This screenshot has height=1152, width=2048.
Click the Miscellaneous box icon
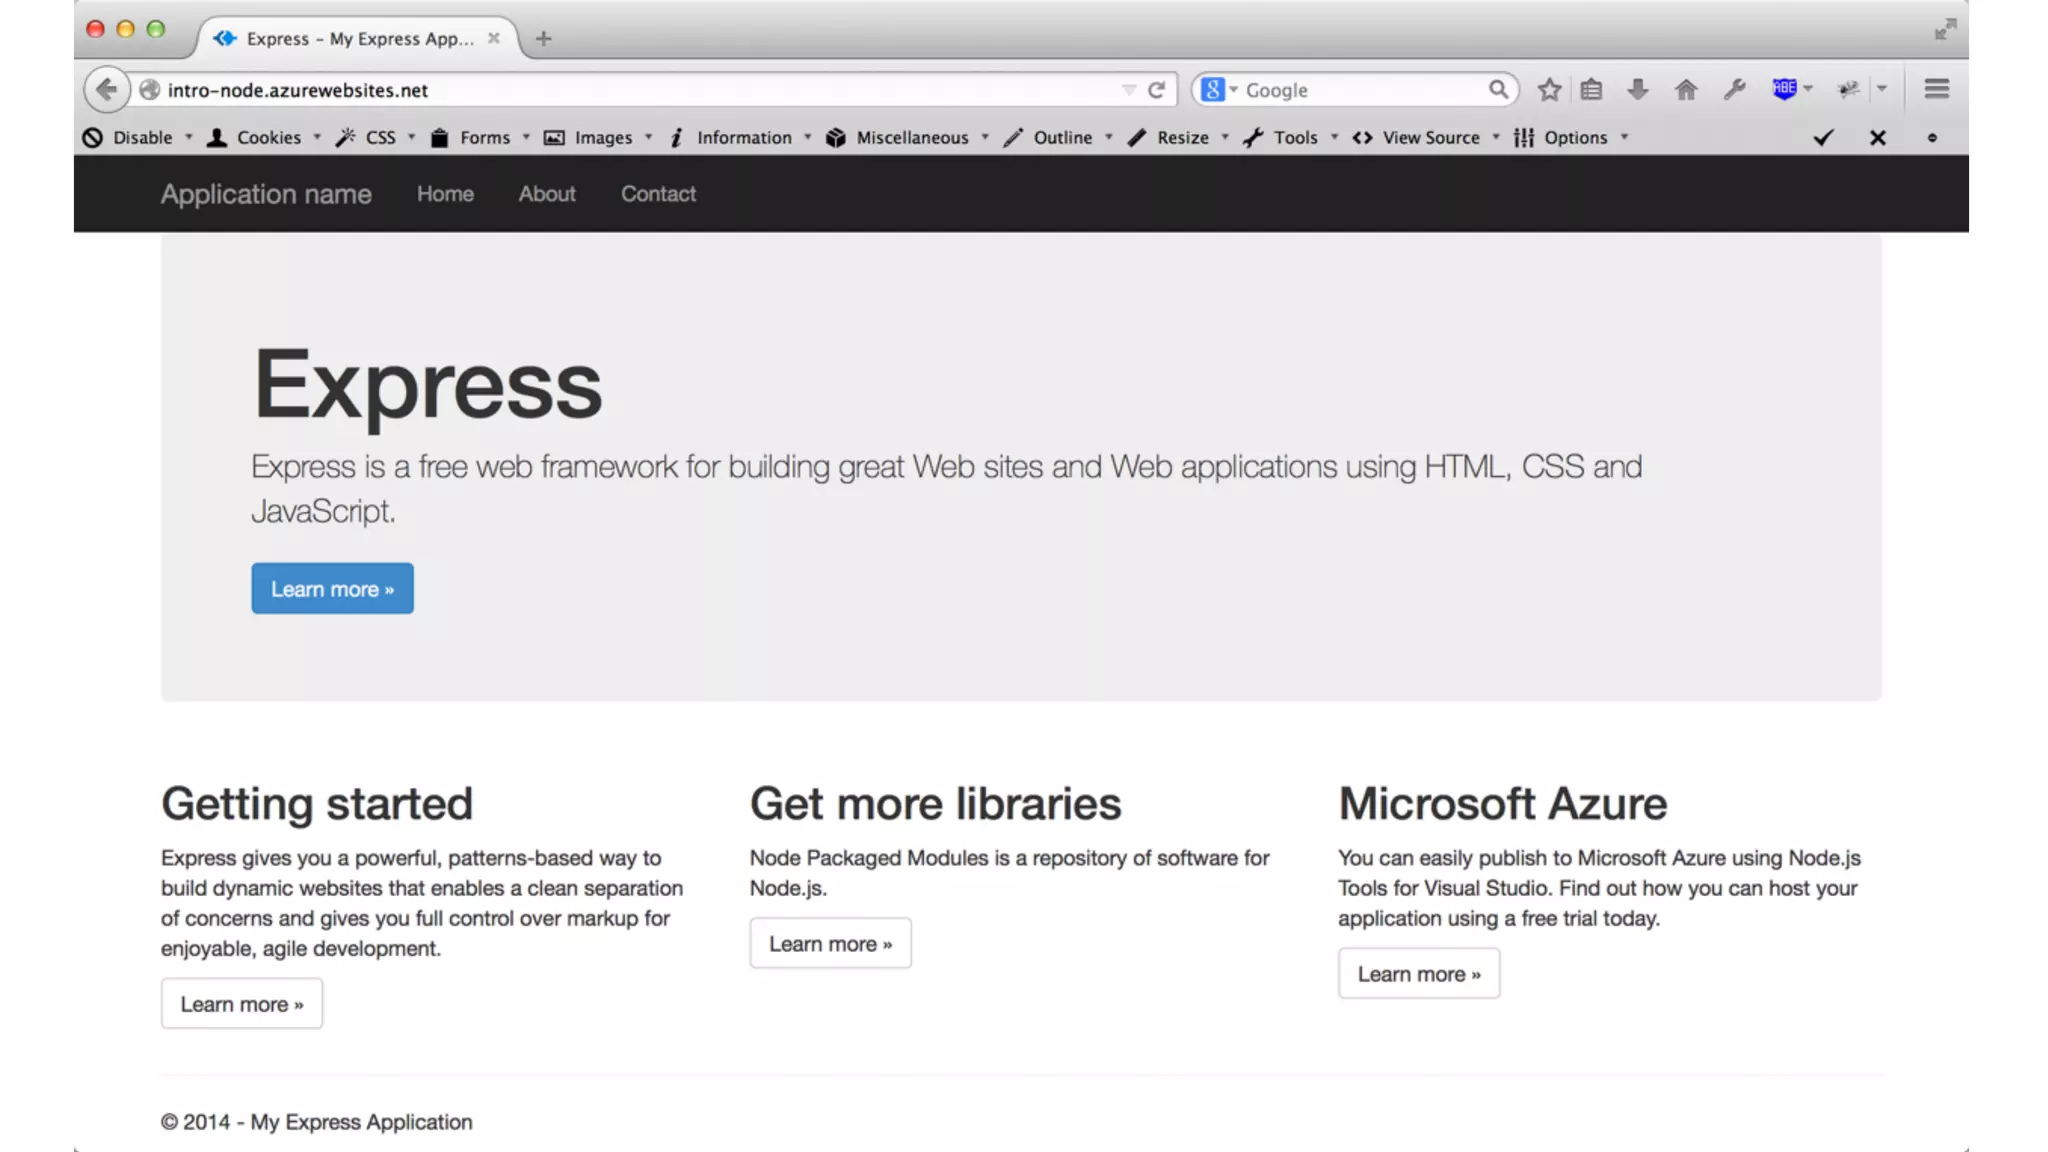point(836,138)
